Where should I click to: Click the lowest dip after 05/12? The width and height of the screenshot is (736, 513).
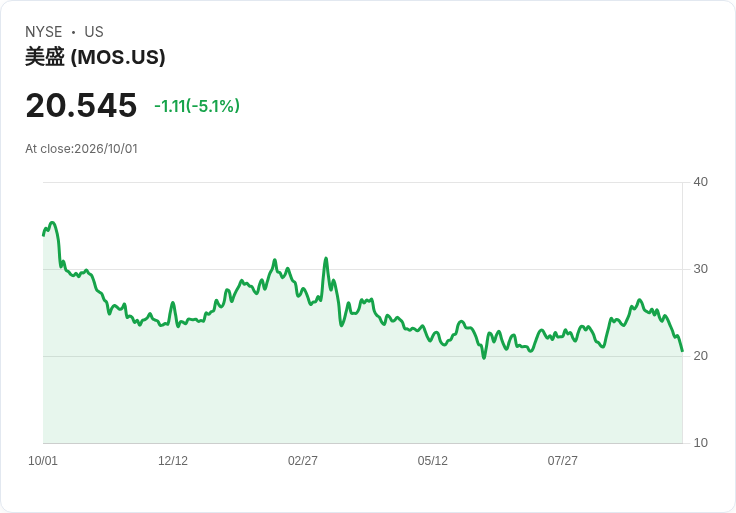point(484,358)
